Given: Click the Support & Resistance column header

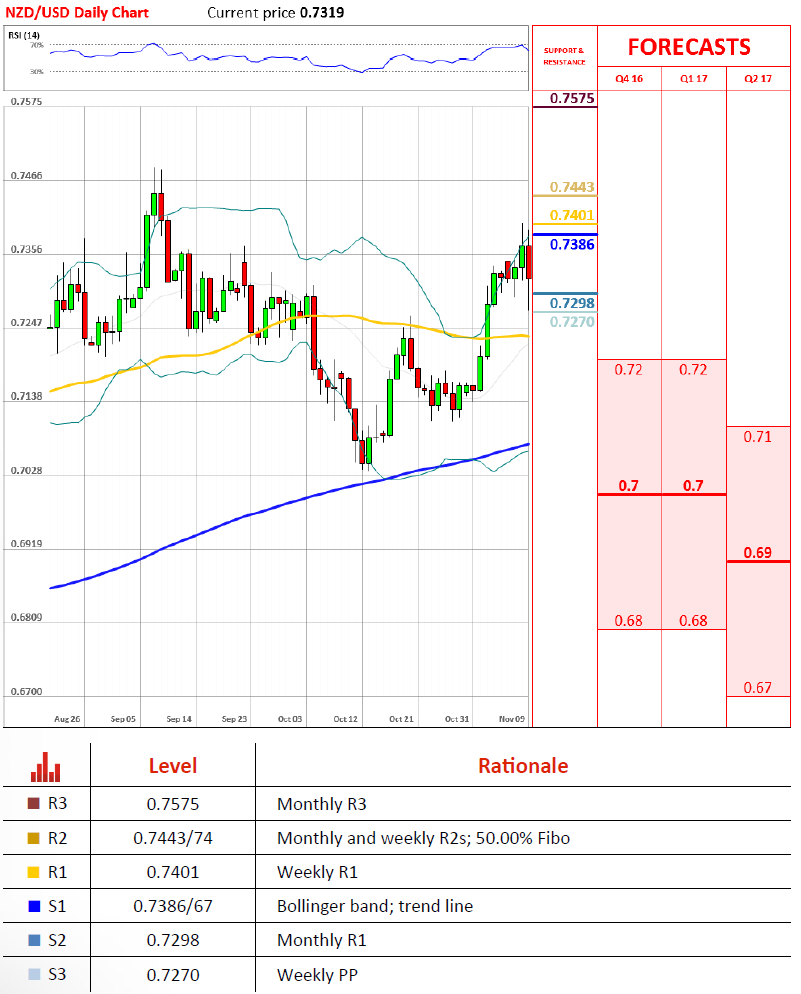Looking at the screenshot, I should [x=564, y=56].
